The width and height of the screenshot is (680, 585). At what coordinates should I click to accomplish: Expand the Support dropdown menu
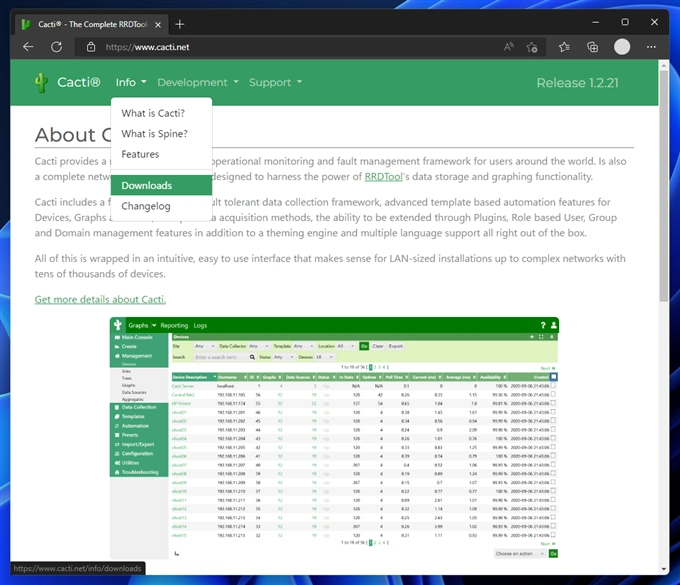point(275,82)
